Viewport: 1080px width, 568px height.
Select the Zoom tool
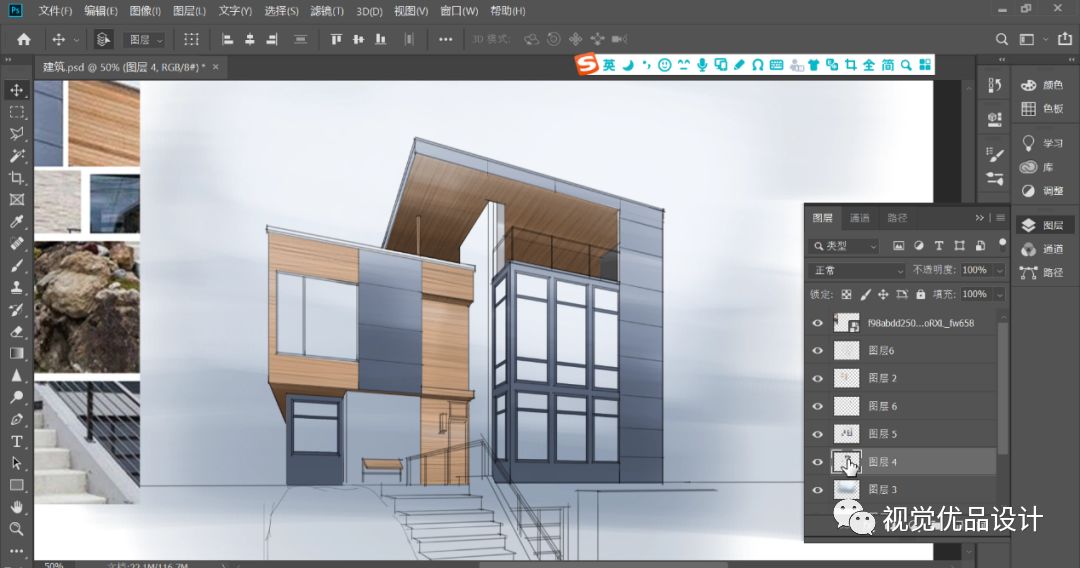17,529
